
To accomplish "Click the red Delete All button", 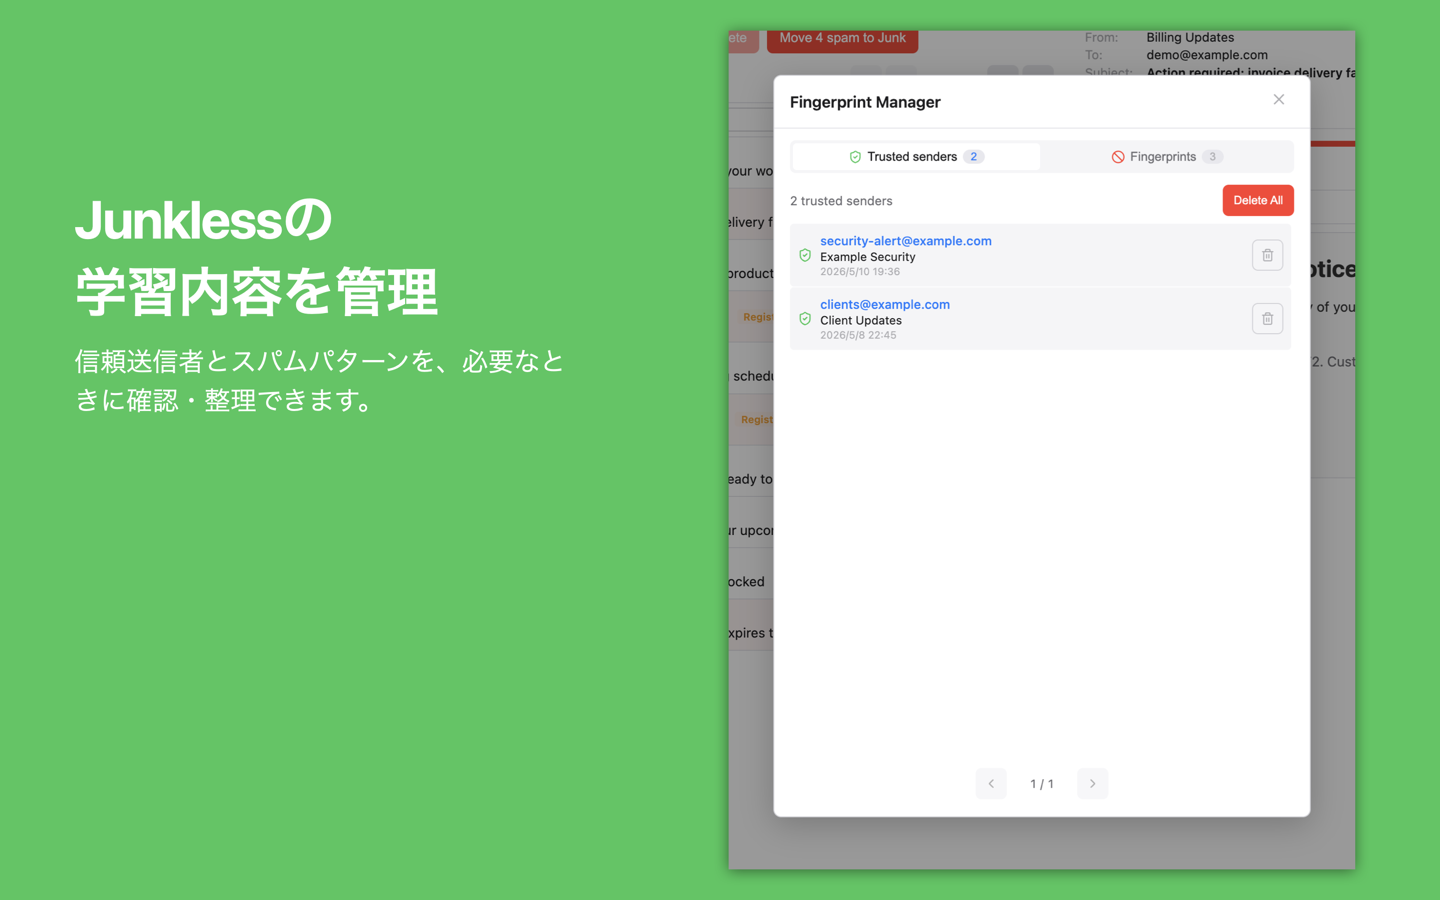I will pos(1257,200).
